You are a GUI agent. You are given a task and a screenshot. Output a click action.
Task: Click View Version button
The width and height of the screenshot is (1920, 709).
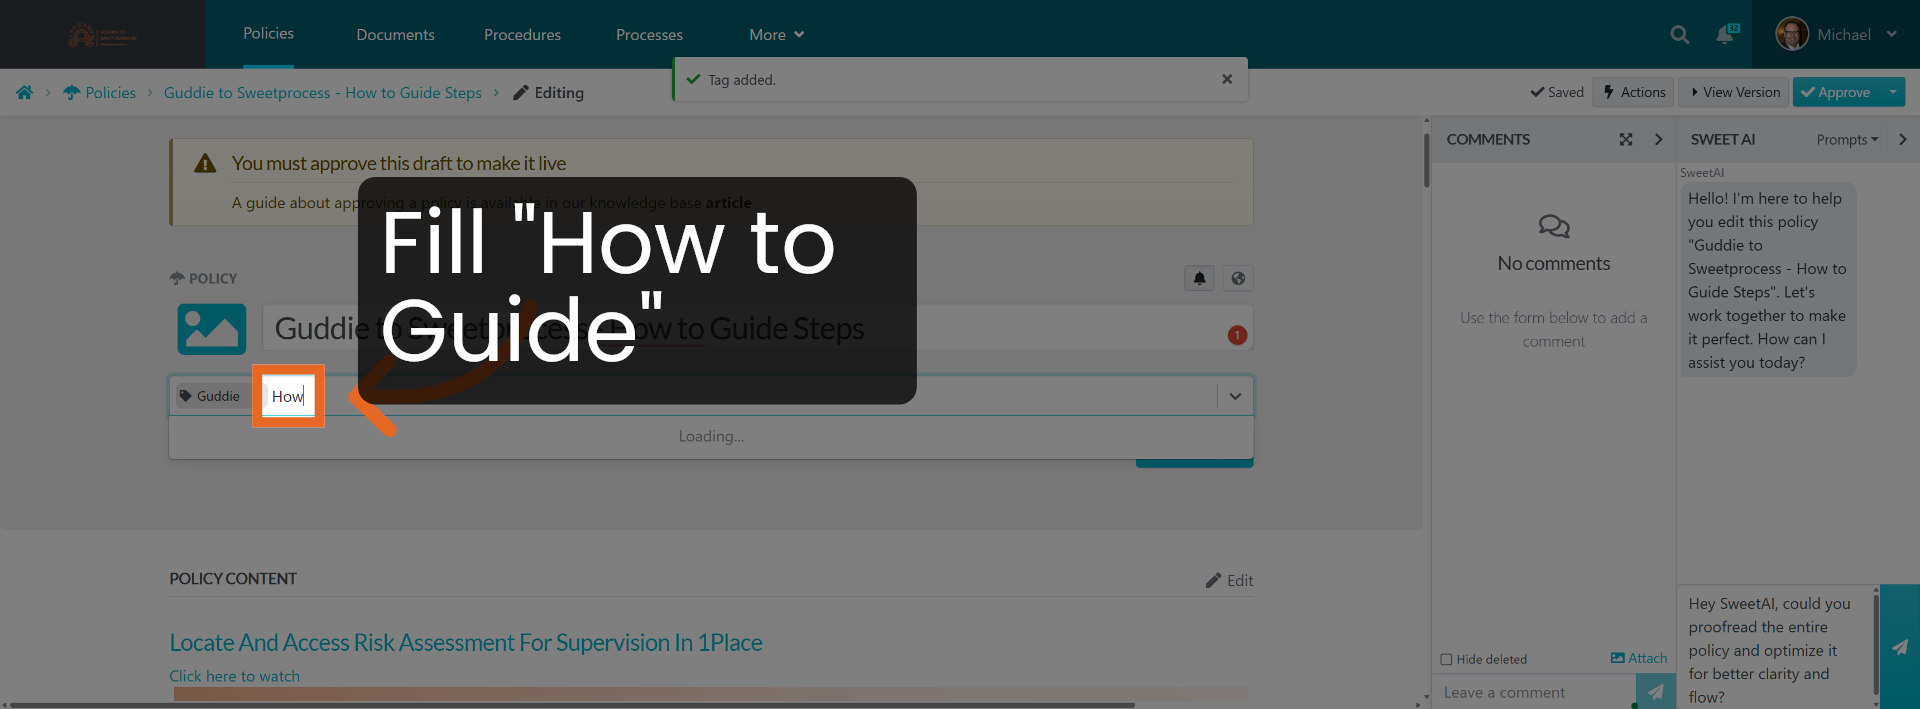(x=1735, y=92)
